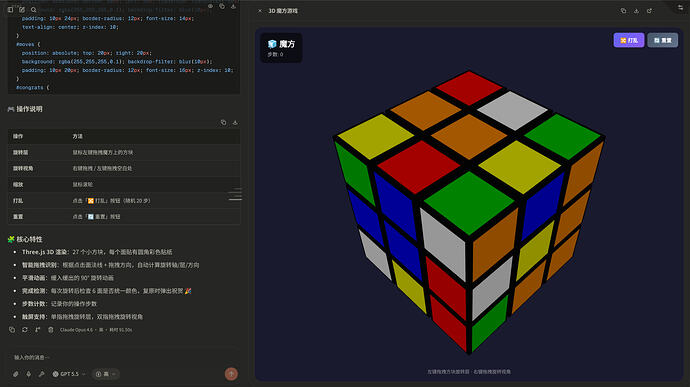
Task: Click the green centre sticker at the front corner of the cube top
Action: tap(469, 203)
